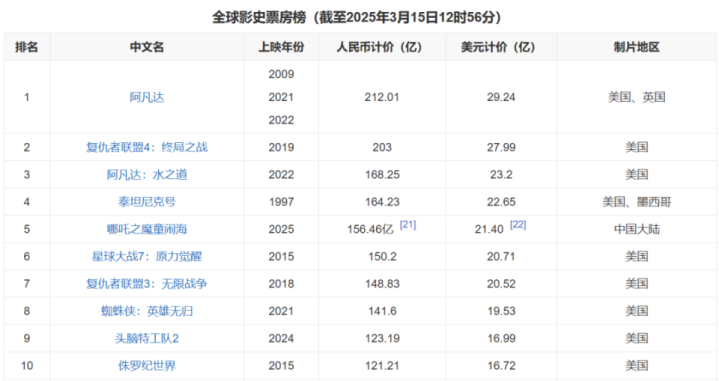This screenshot has height=381, width=719.
Task: Click the 制片地区 column header
Action: coord(636,47)
